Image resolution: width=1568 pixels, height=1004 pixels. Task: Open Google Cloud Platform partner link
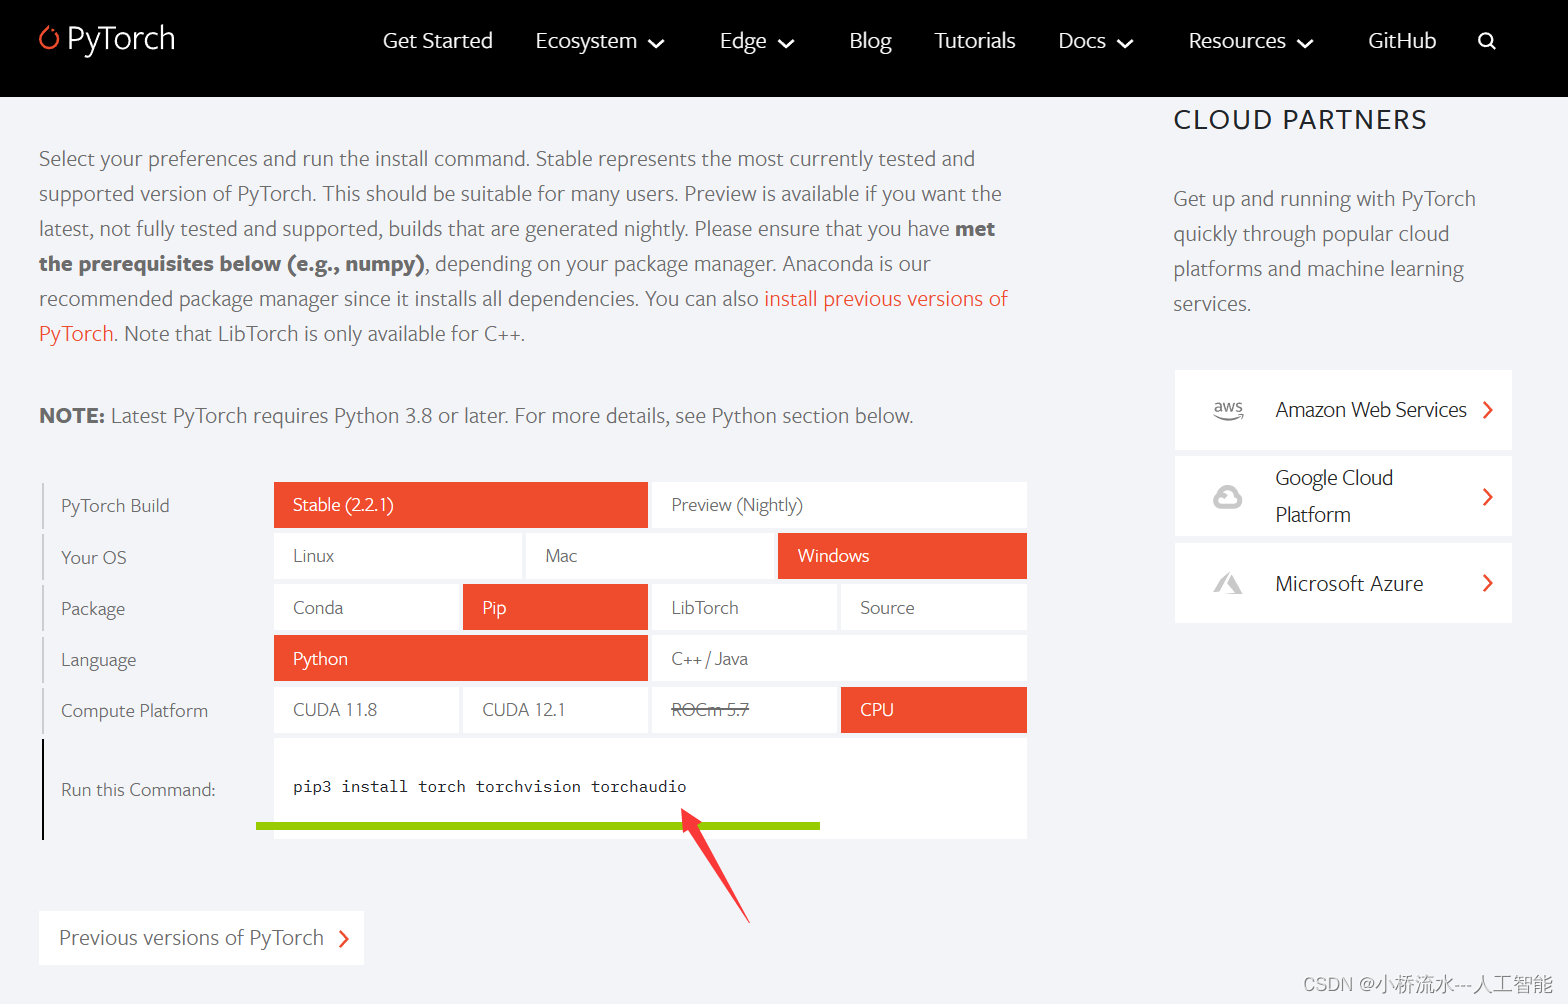coord(1343,496)
